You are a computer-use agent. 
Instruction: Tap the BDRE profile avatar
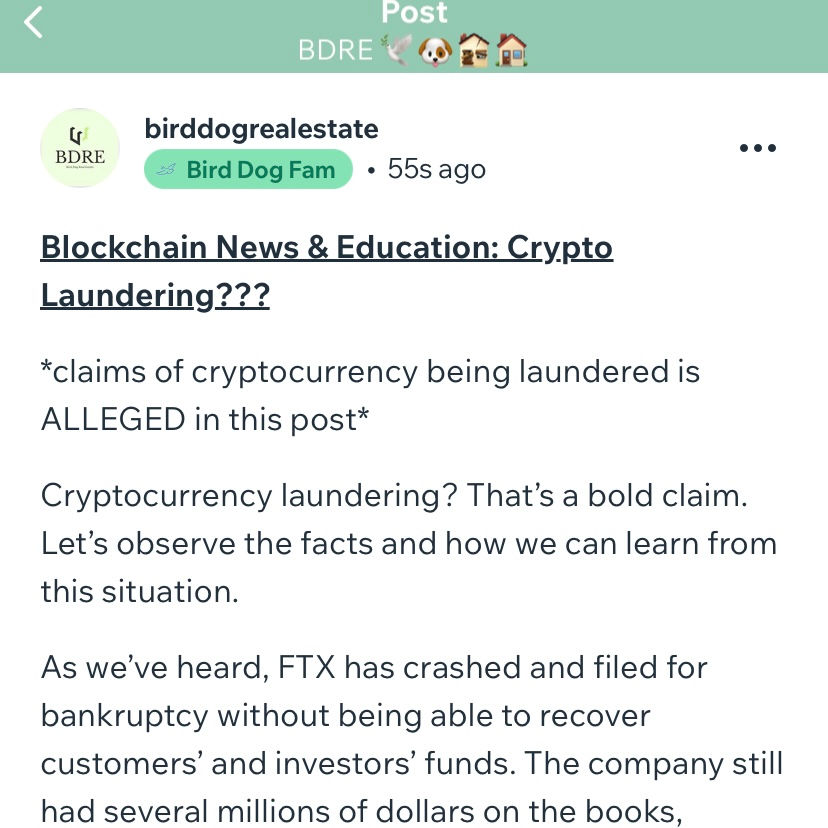click(80, 148)
